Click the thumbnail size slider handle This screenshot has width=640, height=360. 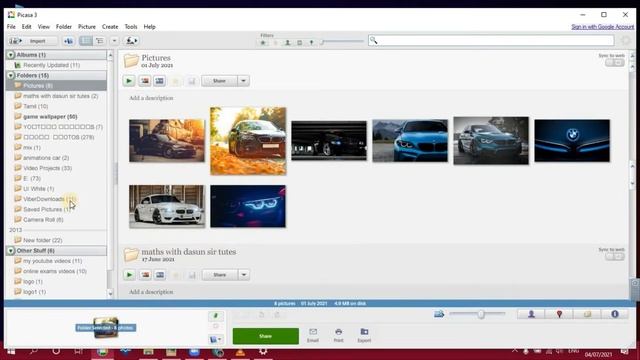tap(481, 314)
